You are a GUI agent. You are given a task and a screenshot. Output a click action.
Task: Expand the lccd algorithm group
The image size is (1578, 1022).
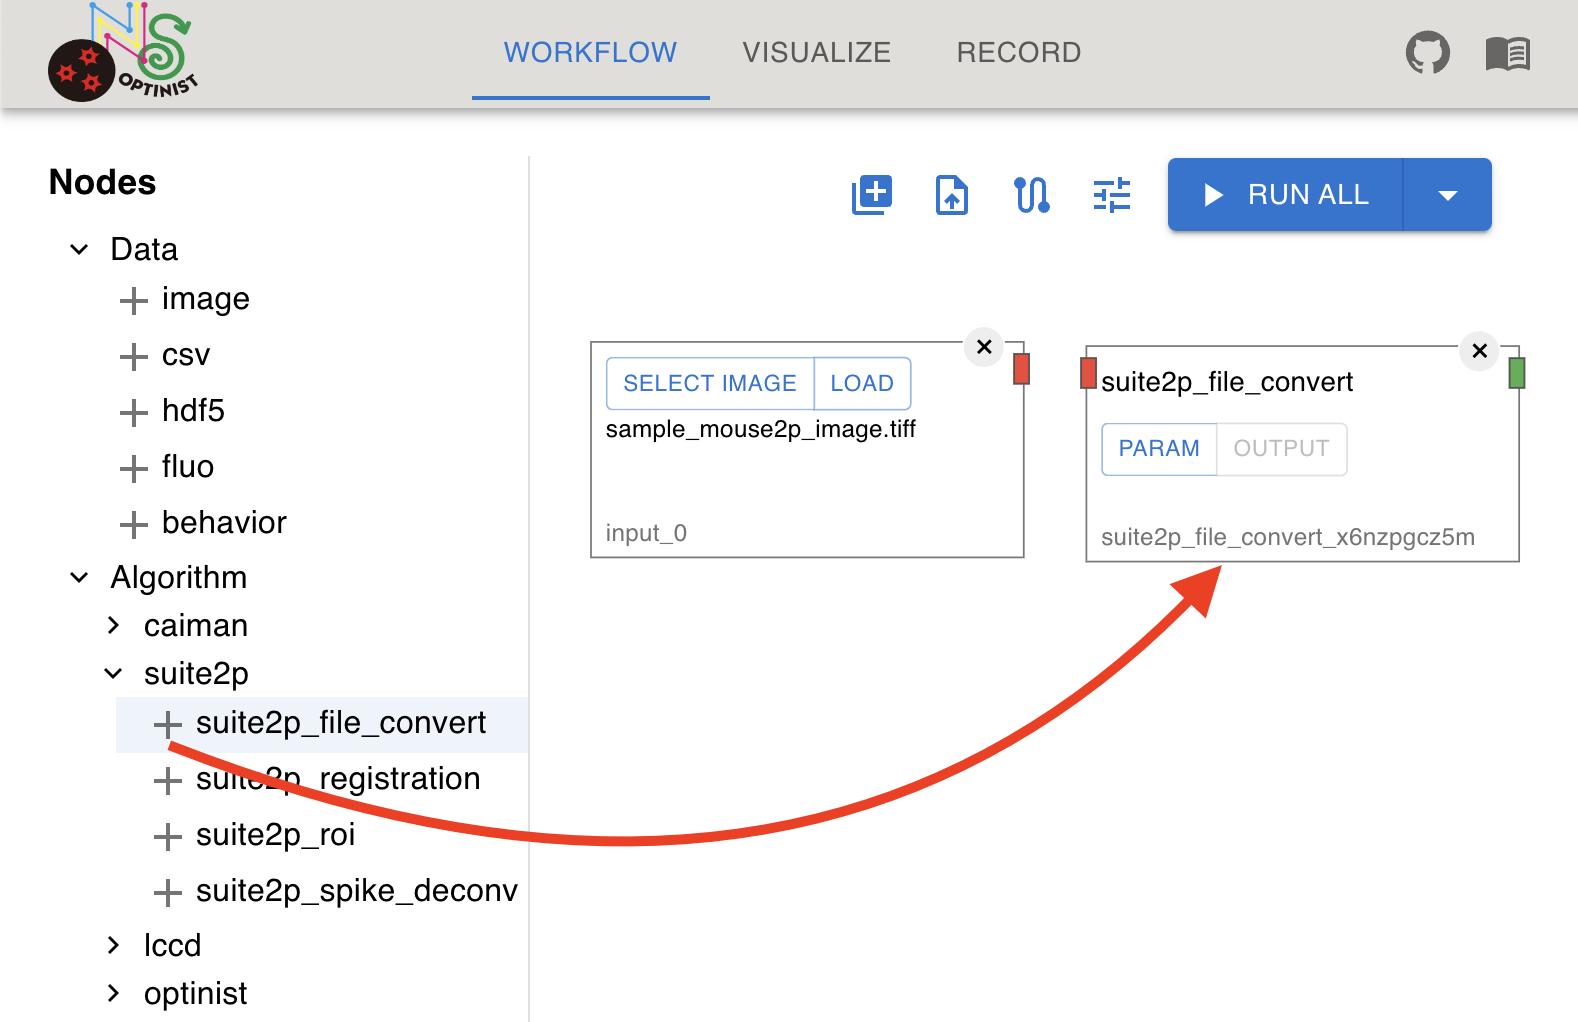click(113, 945)
